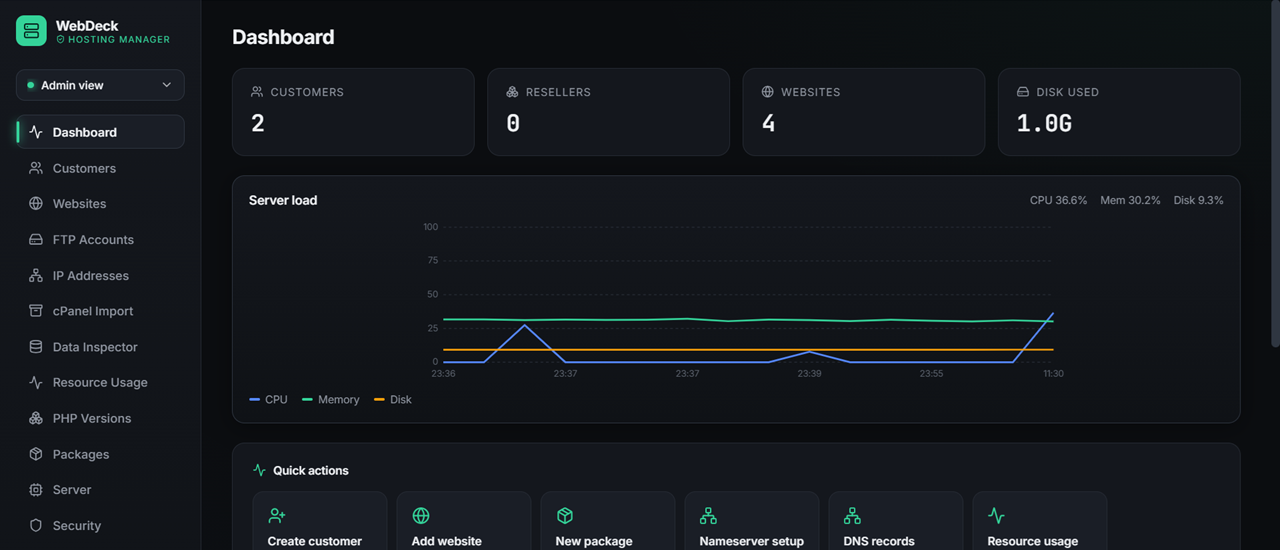This screenshot has width=1280, height=550.
Task: Click the Create customer quick action
Action: [x=320, y=521]
